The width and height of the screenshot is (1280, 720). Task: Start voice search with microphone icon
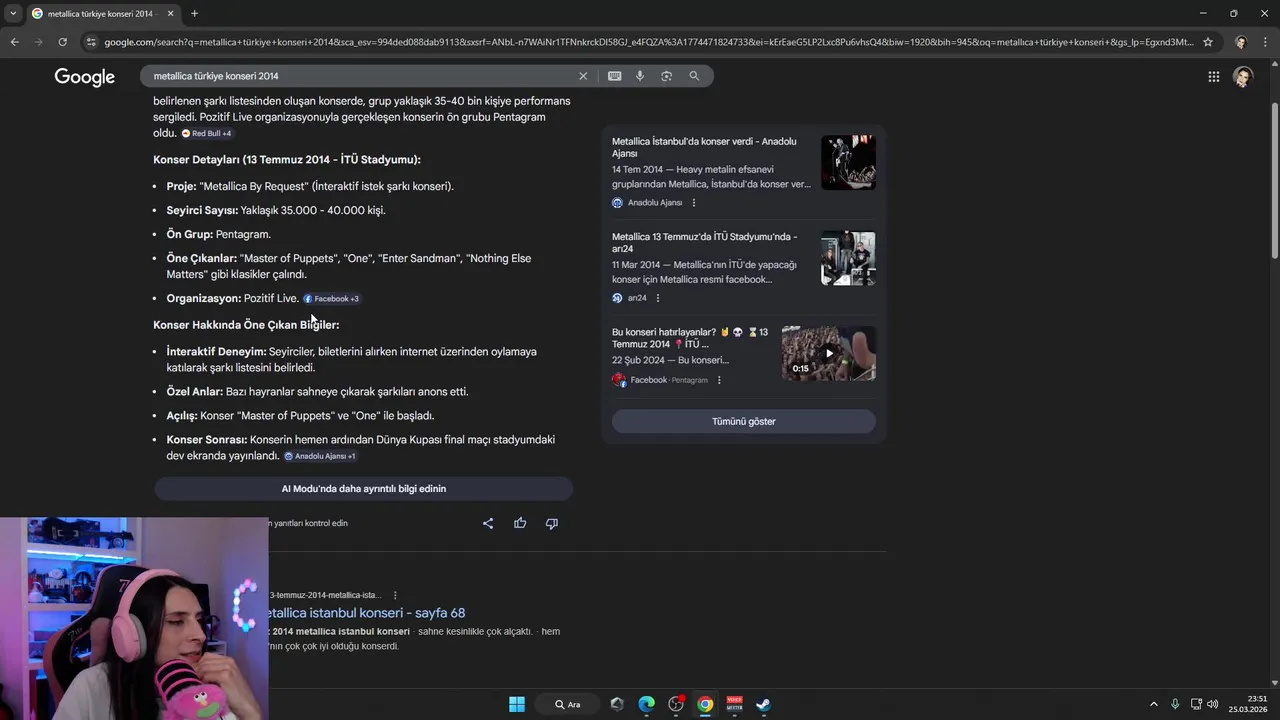(x=640, y=76)
